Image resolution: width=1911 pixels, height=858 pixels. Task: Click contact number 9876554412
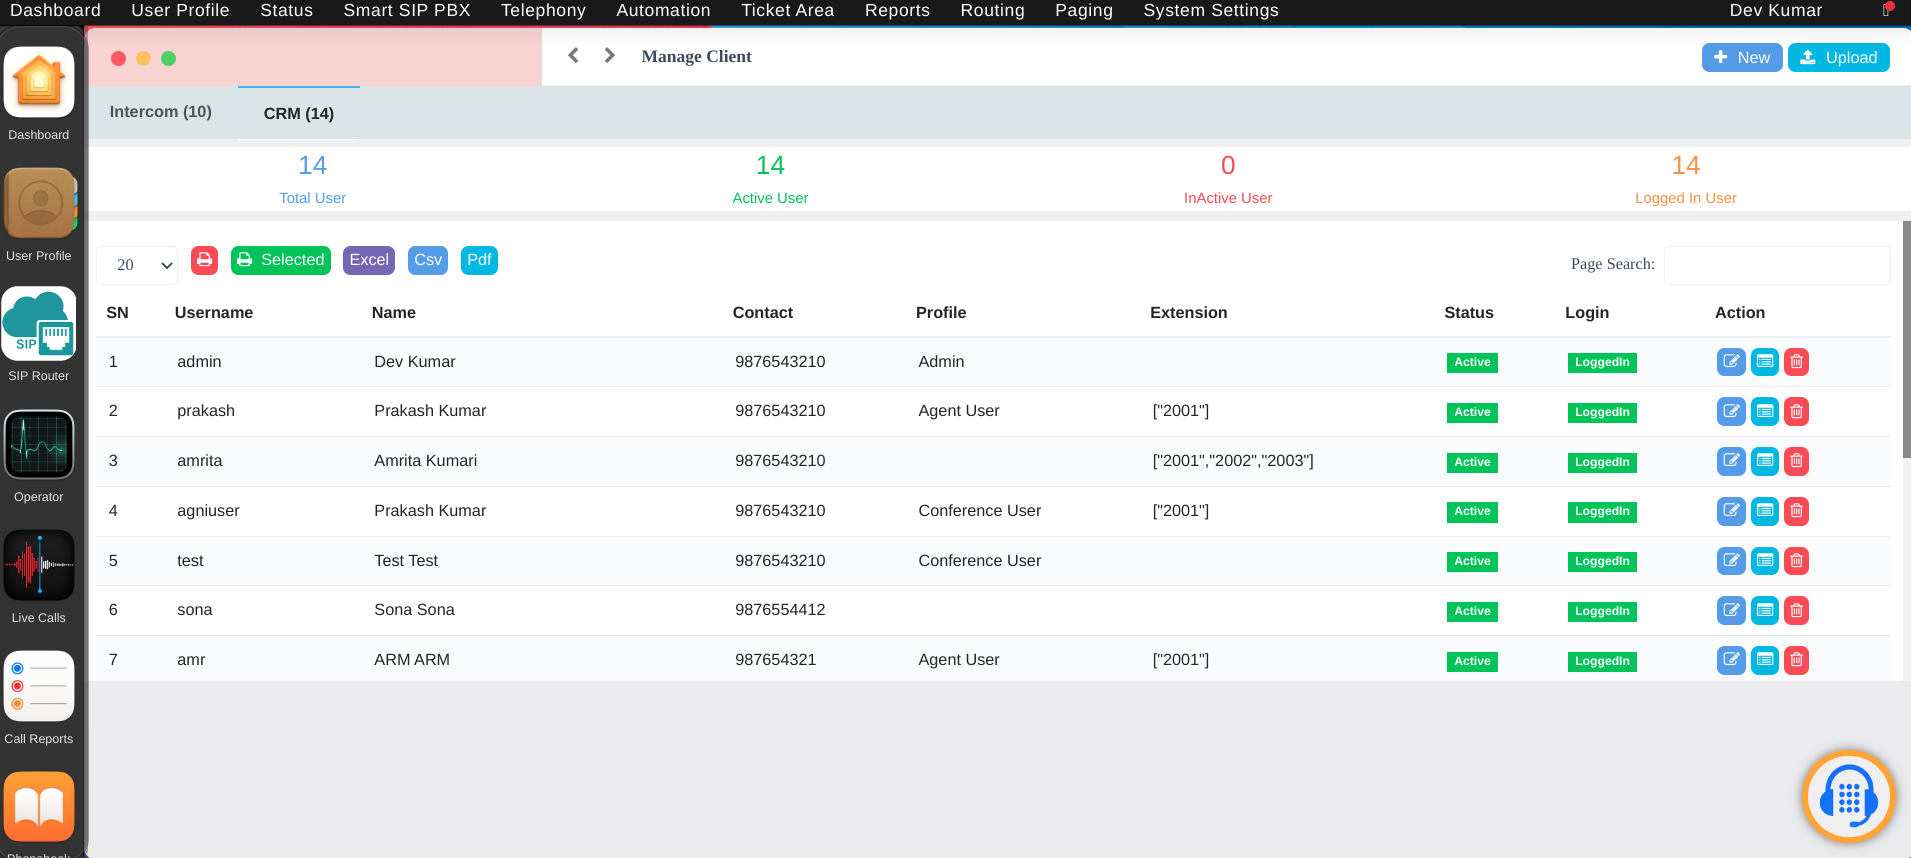780,610
